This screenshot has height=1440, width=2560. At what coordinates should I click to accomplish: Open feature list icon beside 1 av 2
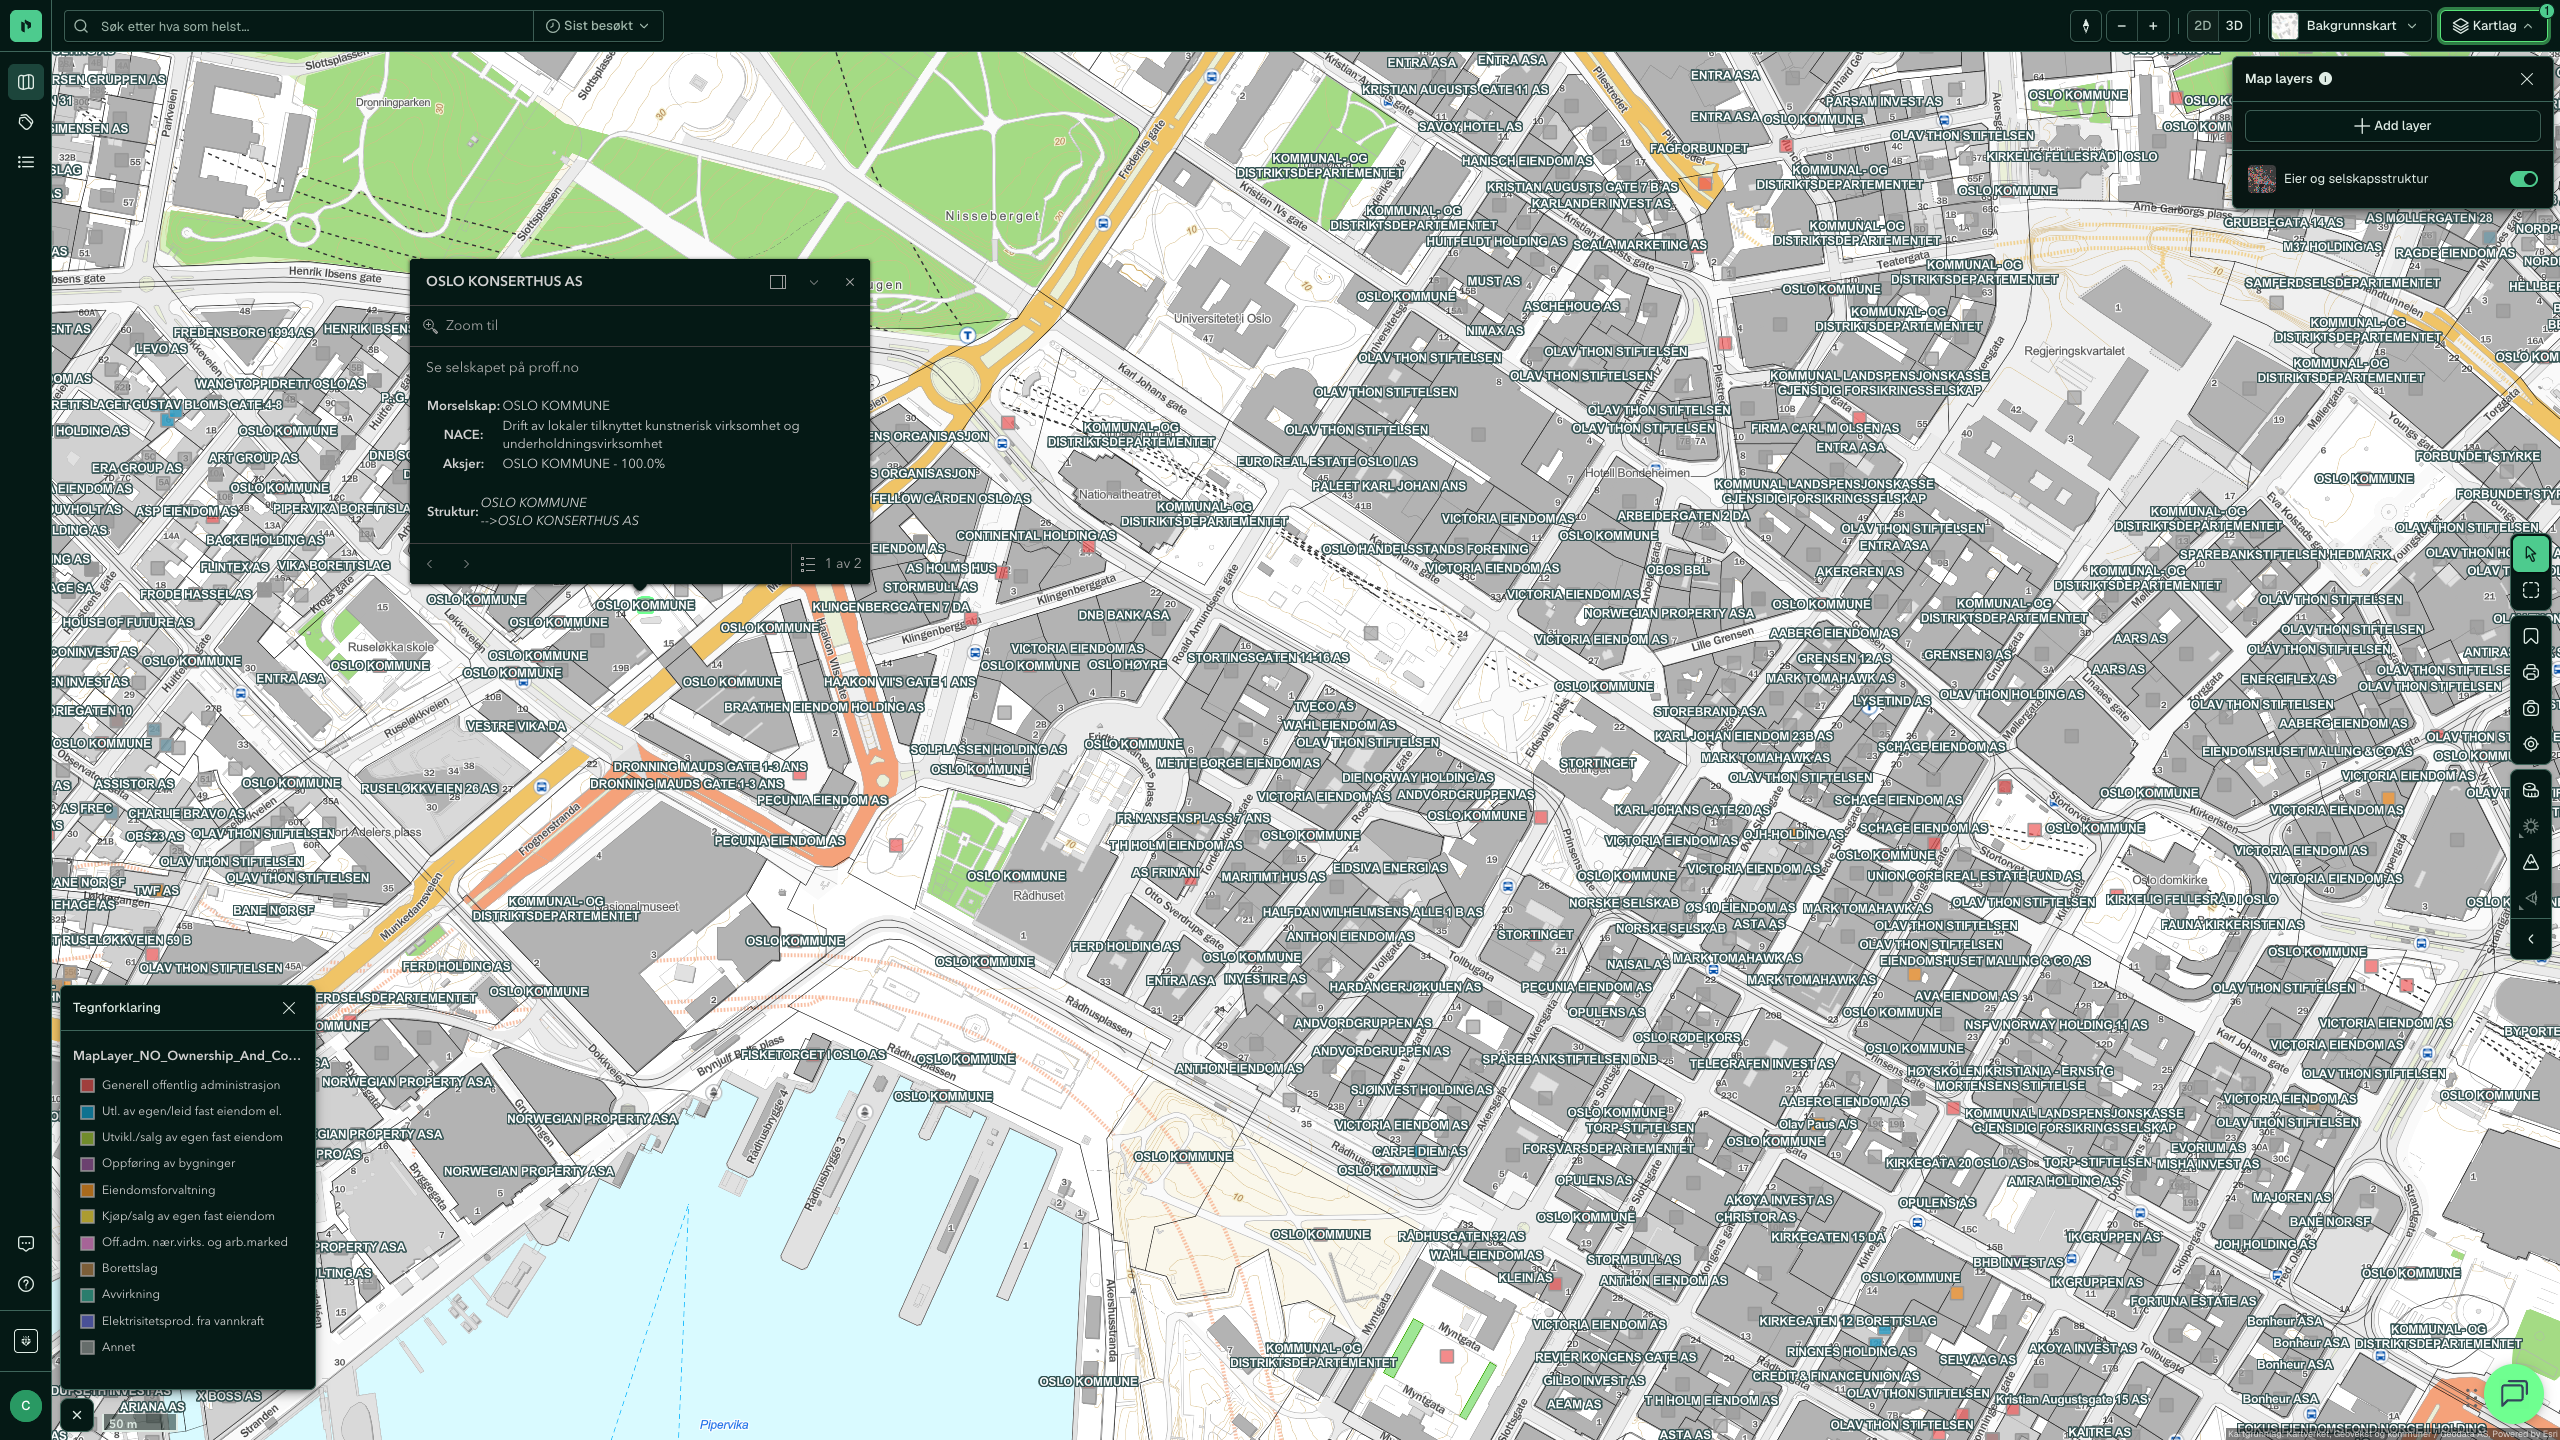click(x=808, y=564)
